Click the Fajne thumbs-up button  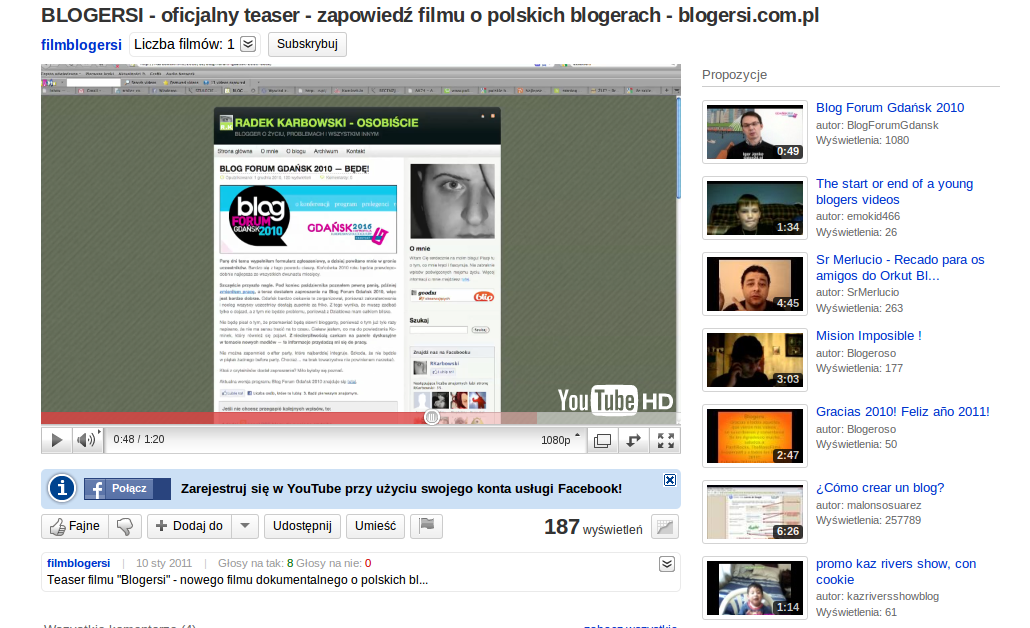(73, 526)
